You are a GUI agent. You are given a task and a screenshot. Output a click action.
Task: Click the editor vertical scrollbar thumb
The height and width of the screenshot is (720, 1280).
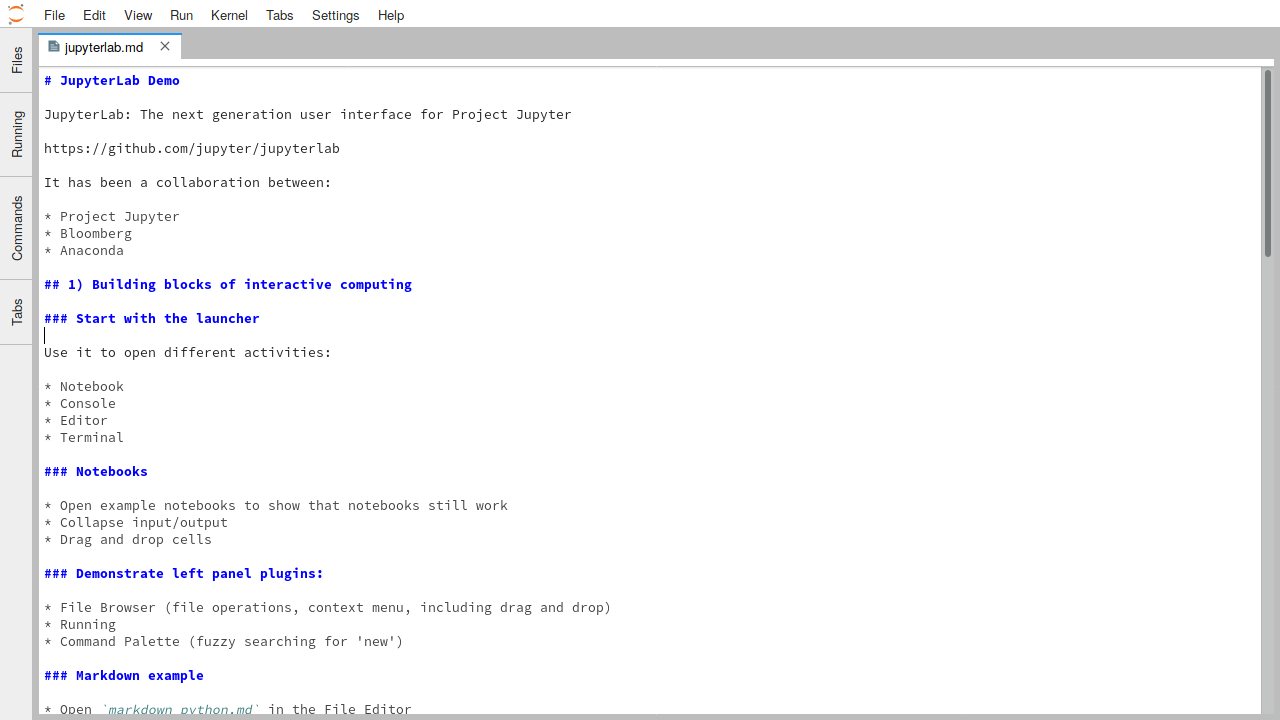click(1268, 163)
